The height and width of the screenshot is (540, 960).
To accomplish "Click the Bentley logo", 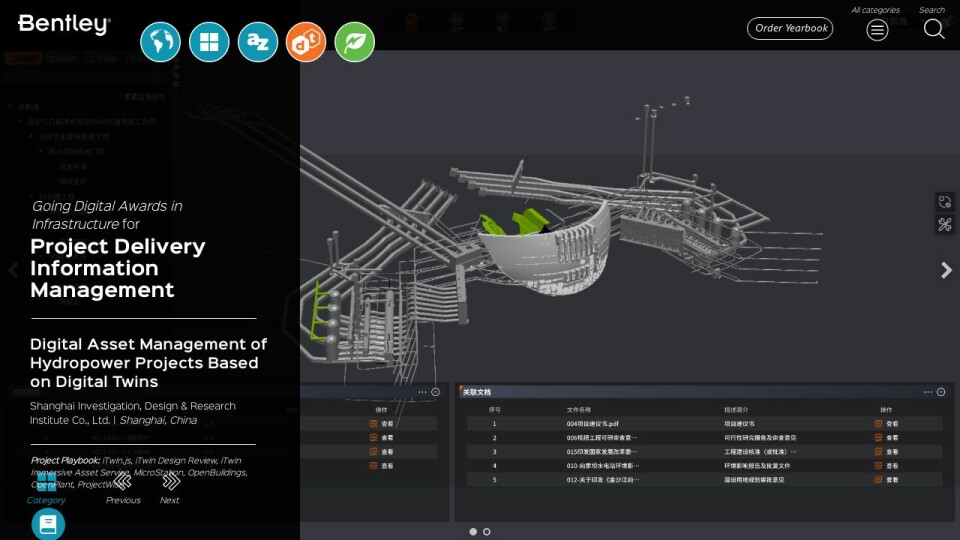I will click(64, 25).
